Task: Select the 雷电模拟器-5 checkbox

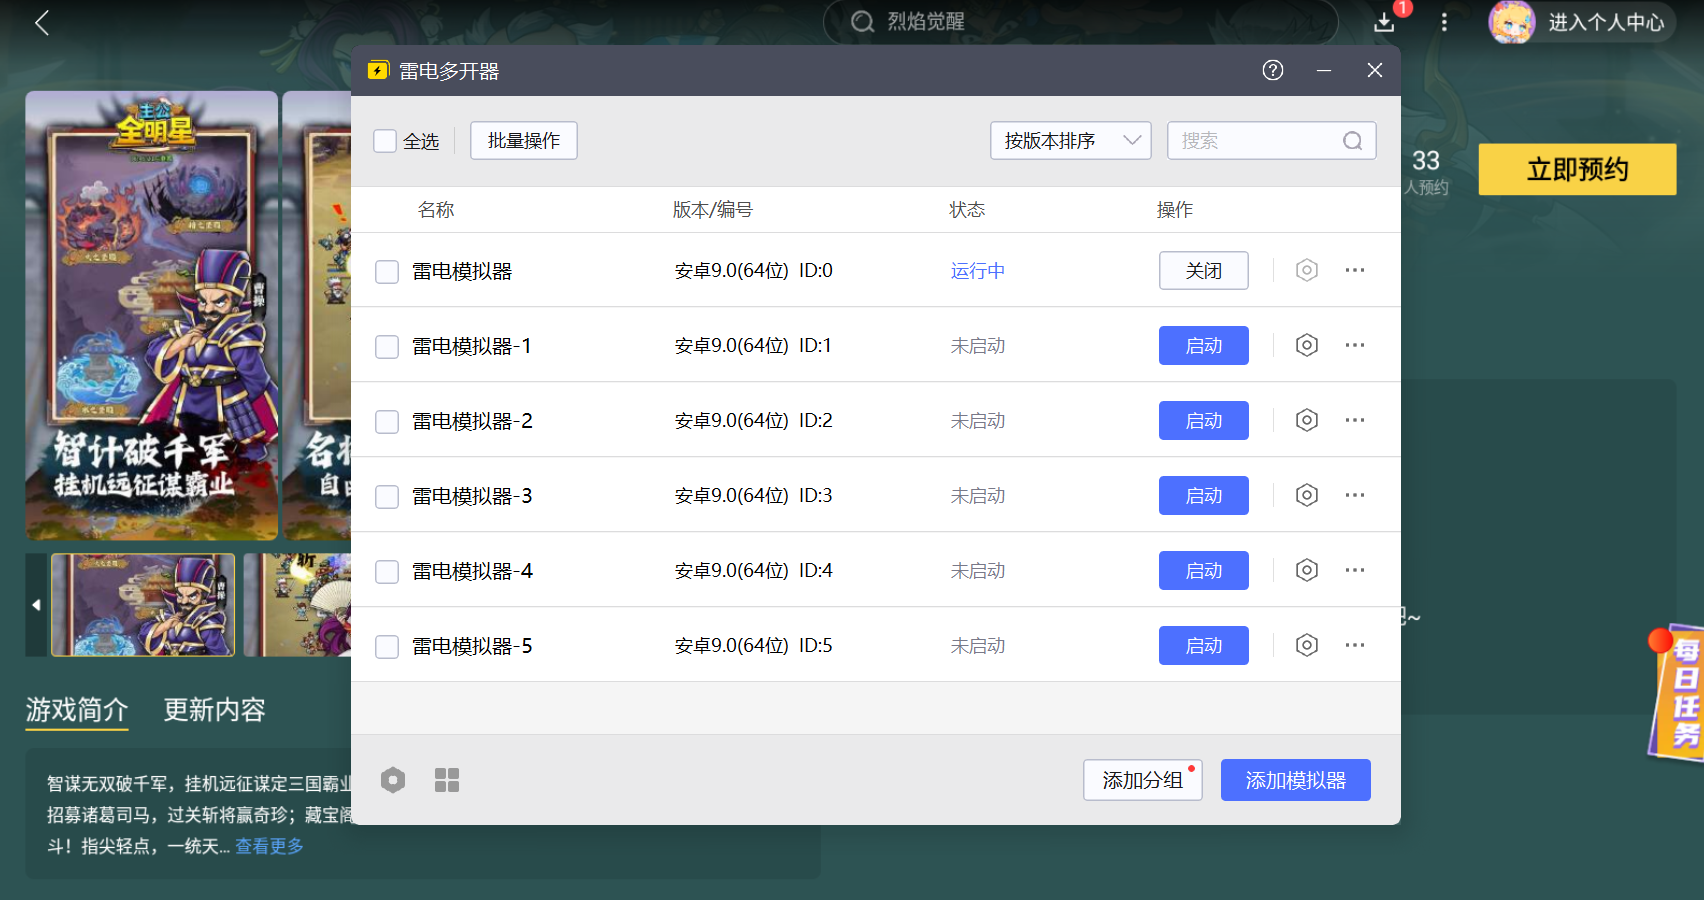Action: pos(387,646)
